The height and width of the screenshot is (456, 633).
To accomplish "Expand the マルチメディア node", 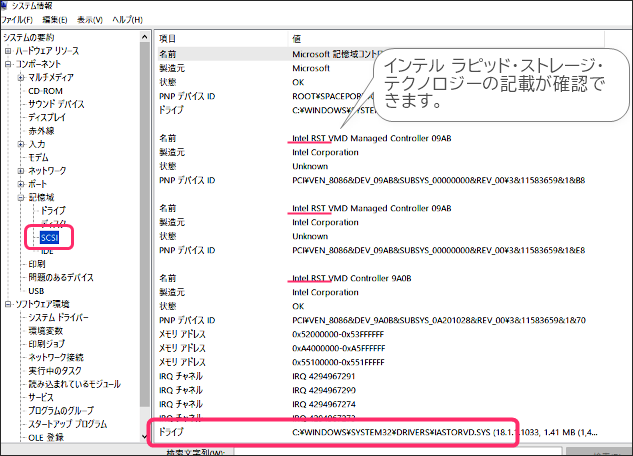I will point(21,77).
